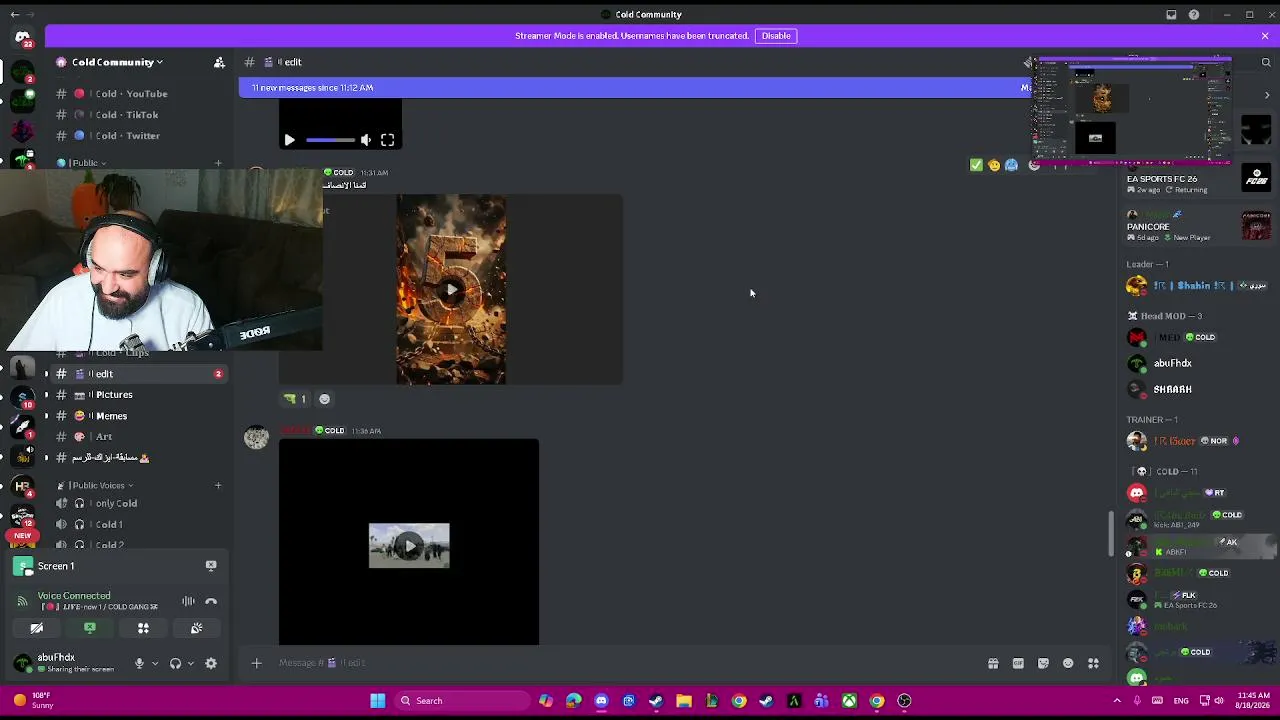Upload an attachment with the plus button
This screenshot has height=720, width=1280.
[x=256, y=663]
